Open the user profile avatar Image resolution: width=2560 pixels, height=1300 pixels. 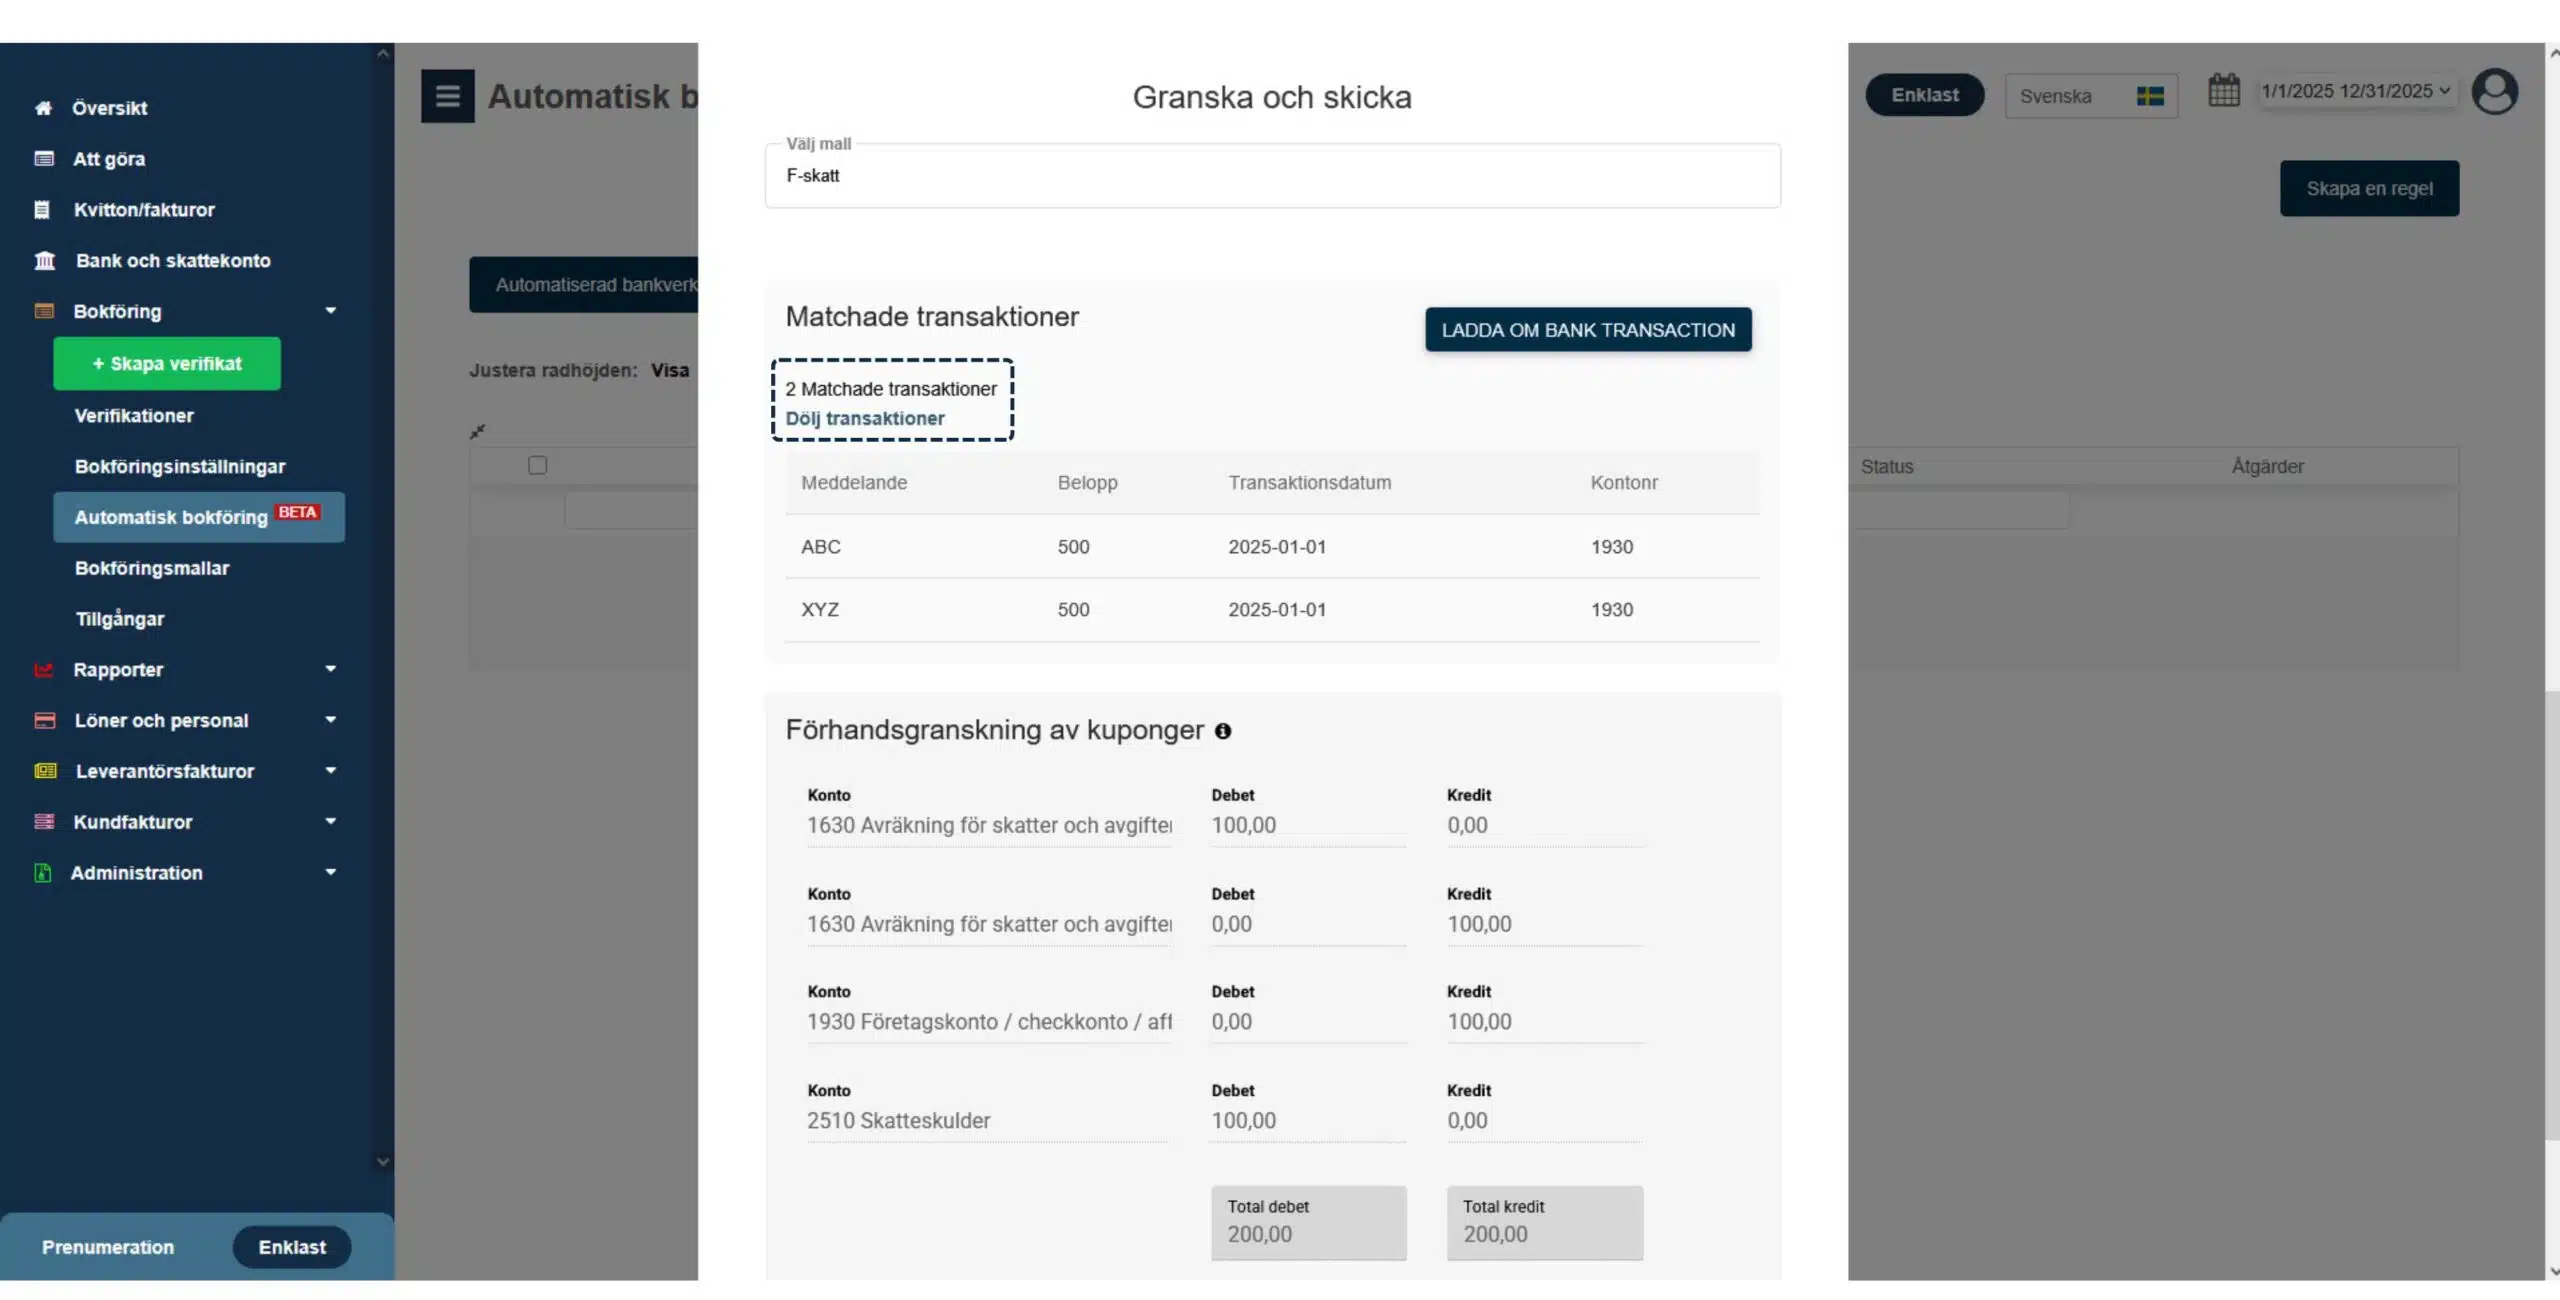coord(2494,92)
